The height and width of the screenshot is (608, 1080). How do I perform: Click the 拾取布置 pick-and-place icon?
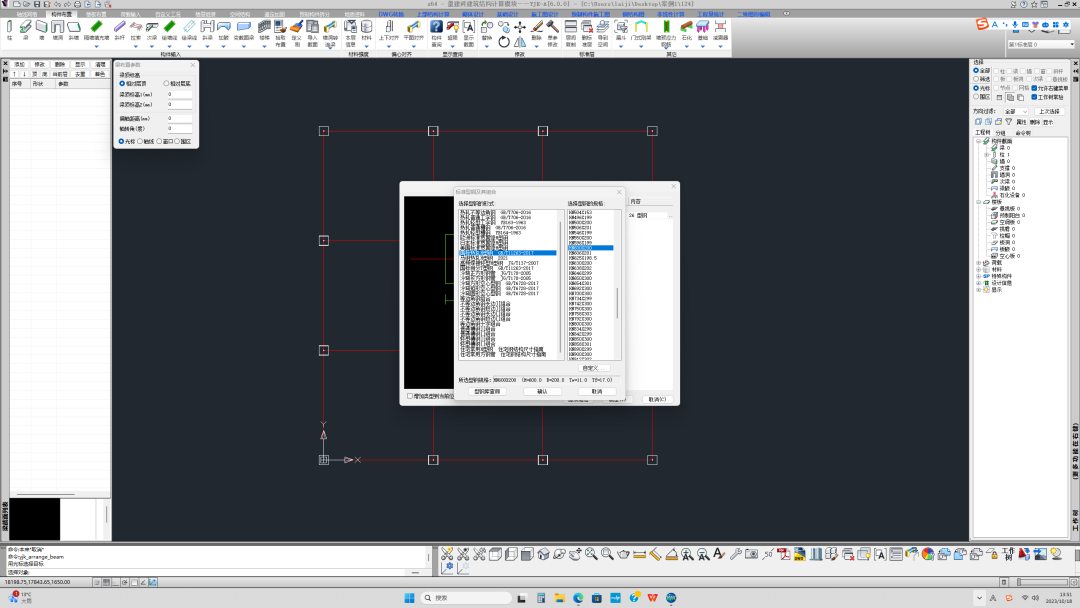(x=280, y=27)
